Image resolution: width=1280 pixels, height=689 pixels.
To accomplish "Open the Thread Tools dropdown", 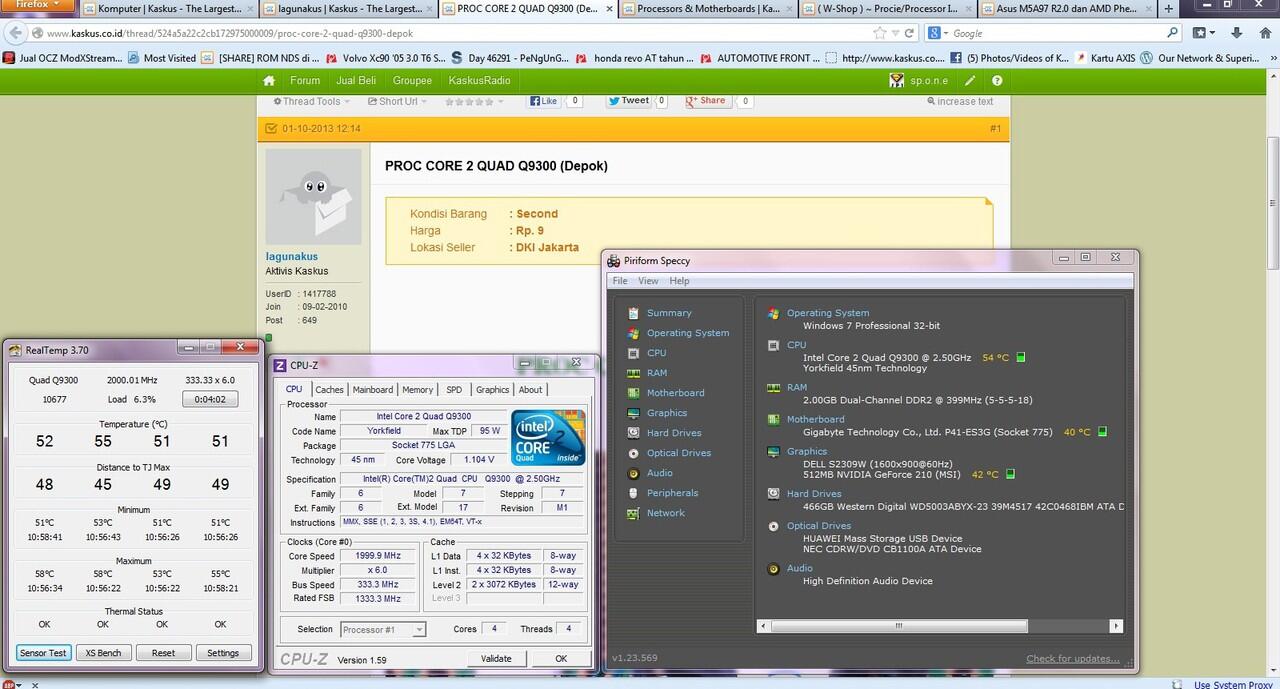I will pos(312,101).
